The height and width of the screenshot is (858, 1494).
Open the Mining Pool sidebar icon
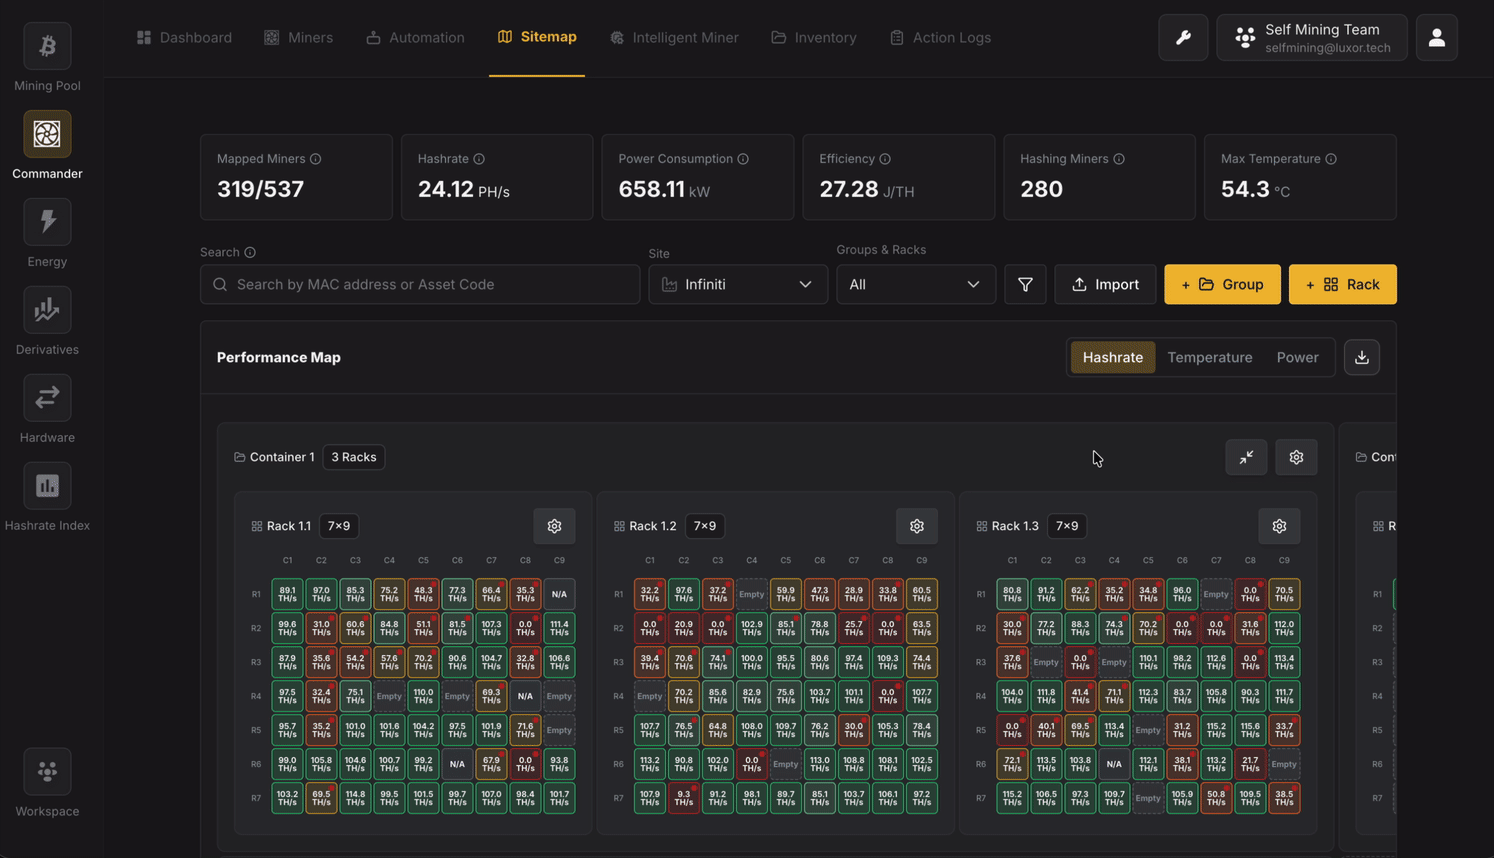47,46
